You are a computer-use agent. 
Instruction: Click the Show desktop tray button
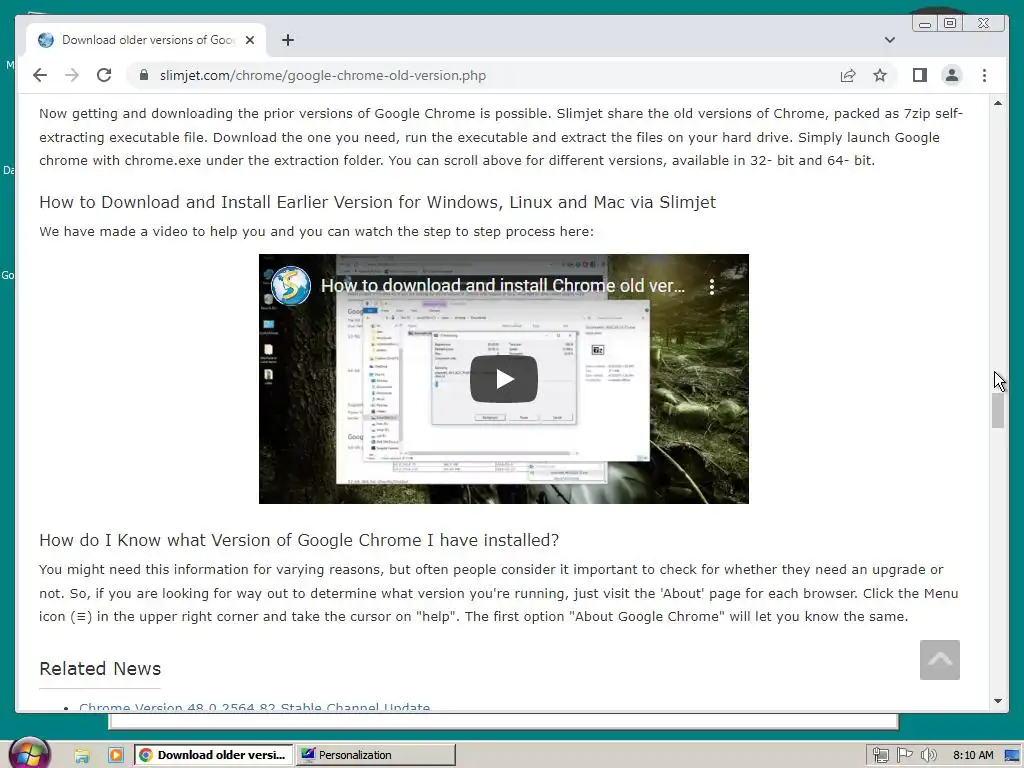click(x=1014, y=755)
